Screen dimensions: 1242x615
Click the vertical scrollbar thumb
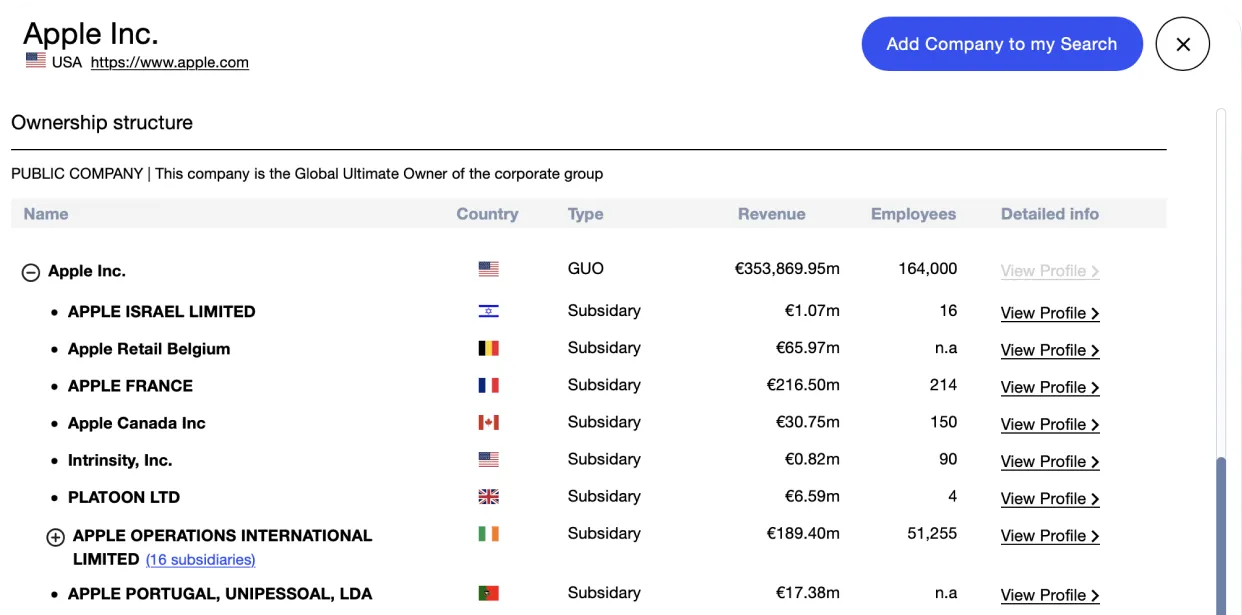click(1220, 535)
